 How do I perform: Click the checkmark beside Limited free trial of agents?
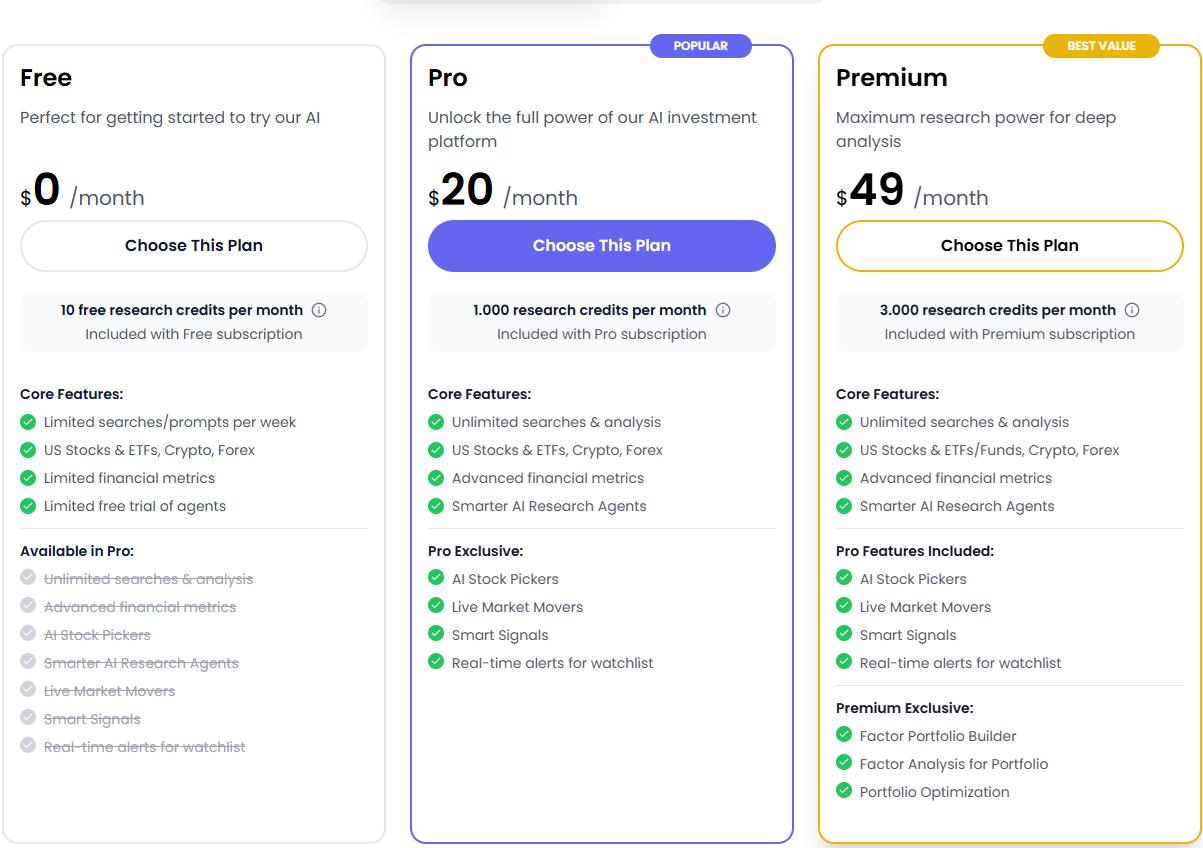coord(28,506)
